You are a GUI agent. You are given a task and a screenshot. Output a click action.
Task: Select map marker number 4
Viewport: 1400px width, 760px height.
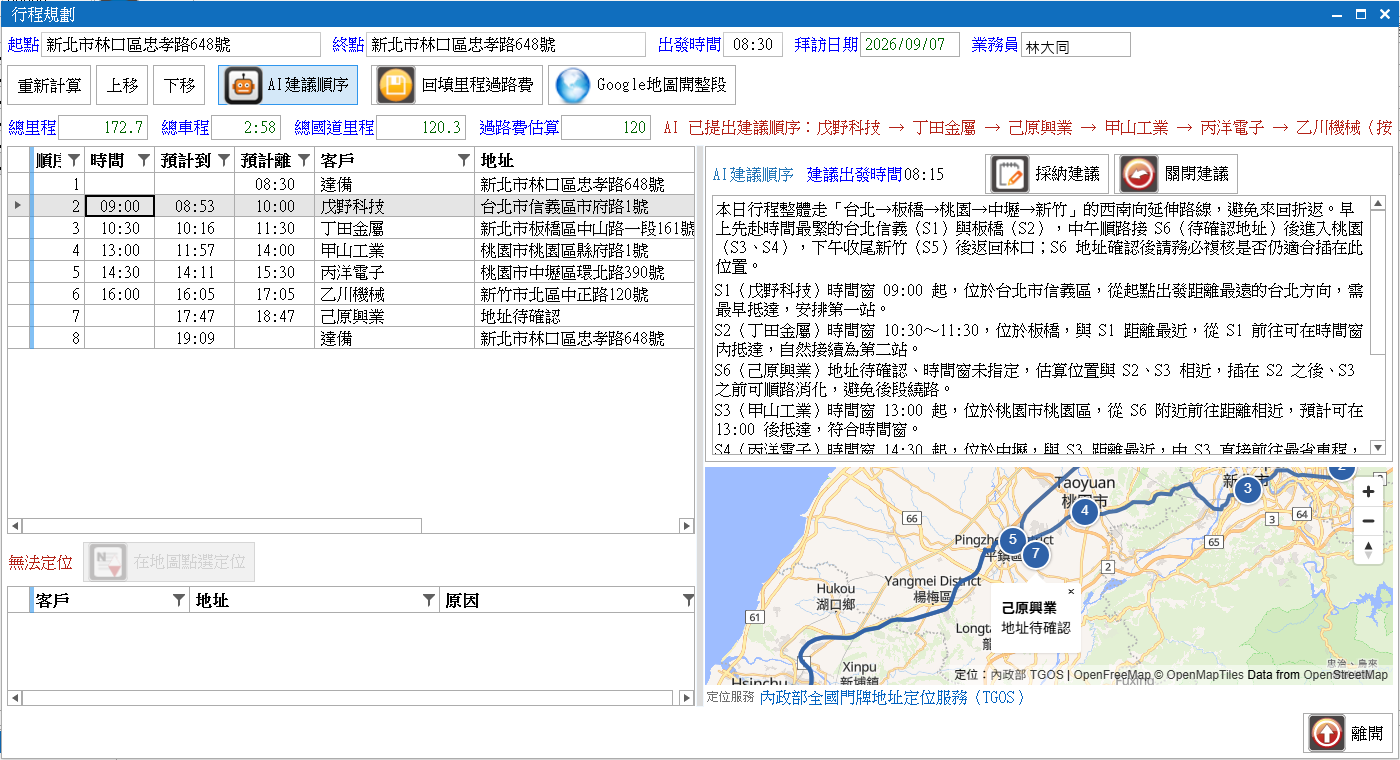tap(1084, 510)
